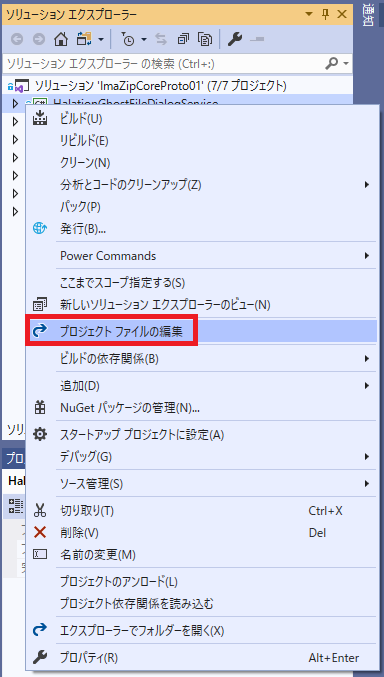The width and height of the screenshot is (384, 677).
Task: Choose 切り取り(T) with scissors icon
Action: tap(201, 511)
